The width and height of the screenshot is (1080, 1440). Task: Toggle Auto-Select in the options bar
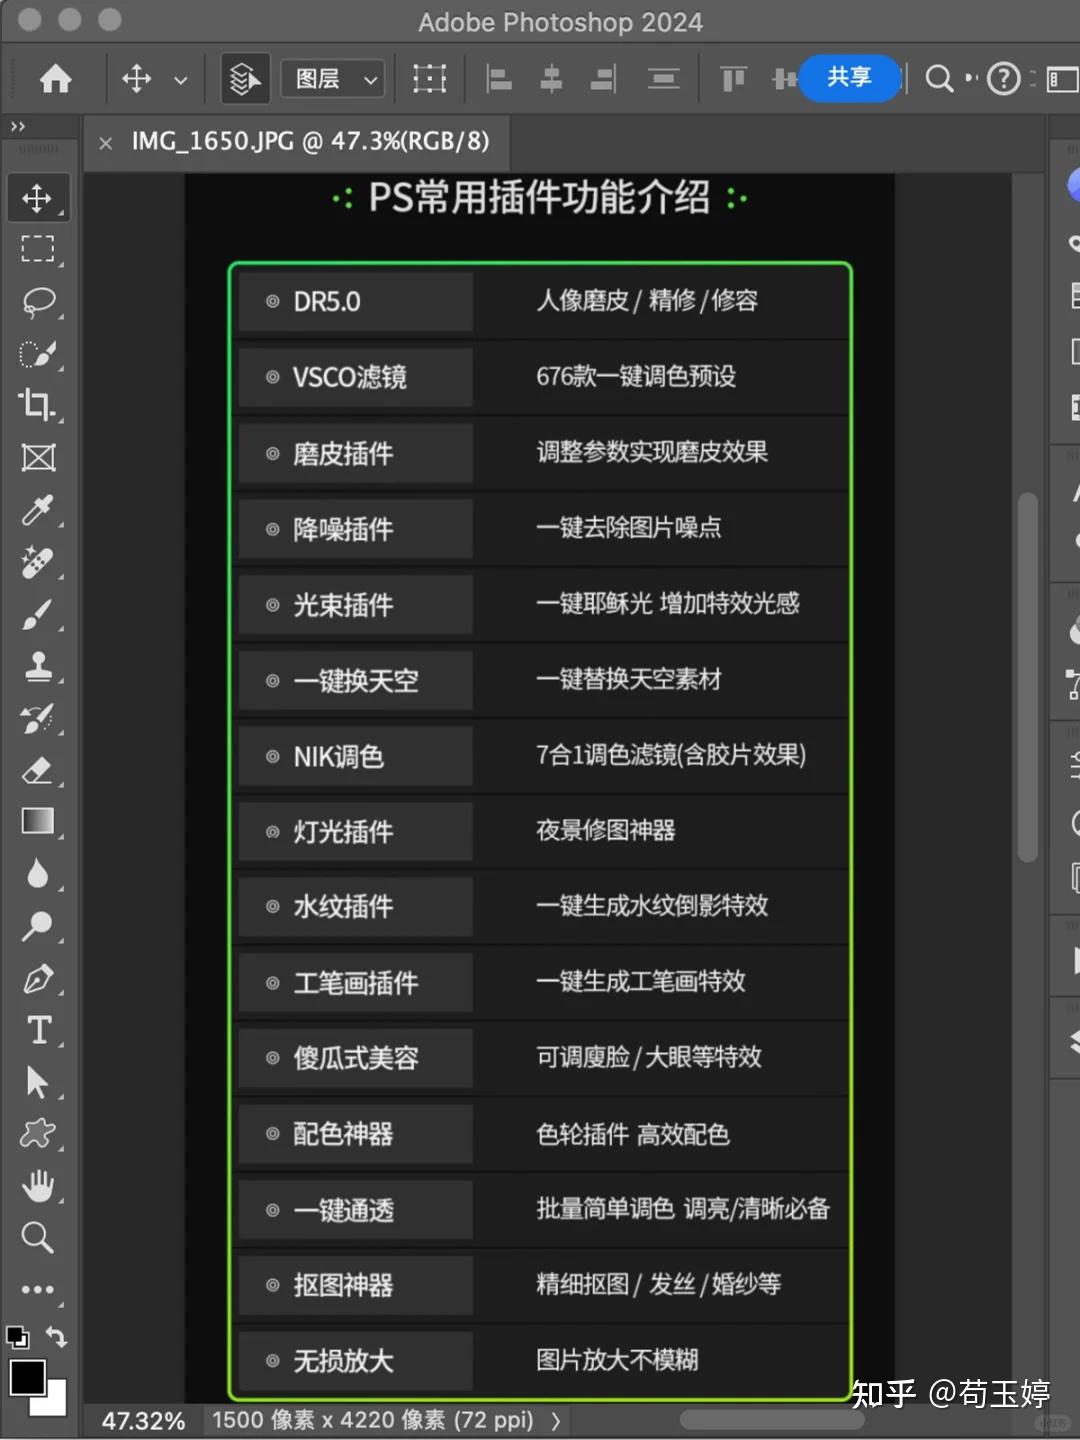click(245, 78)
